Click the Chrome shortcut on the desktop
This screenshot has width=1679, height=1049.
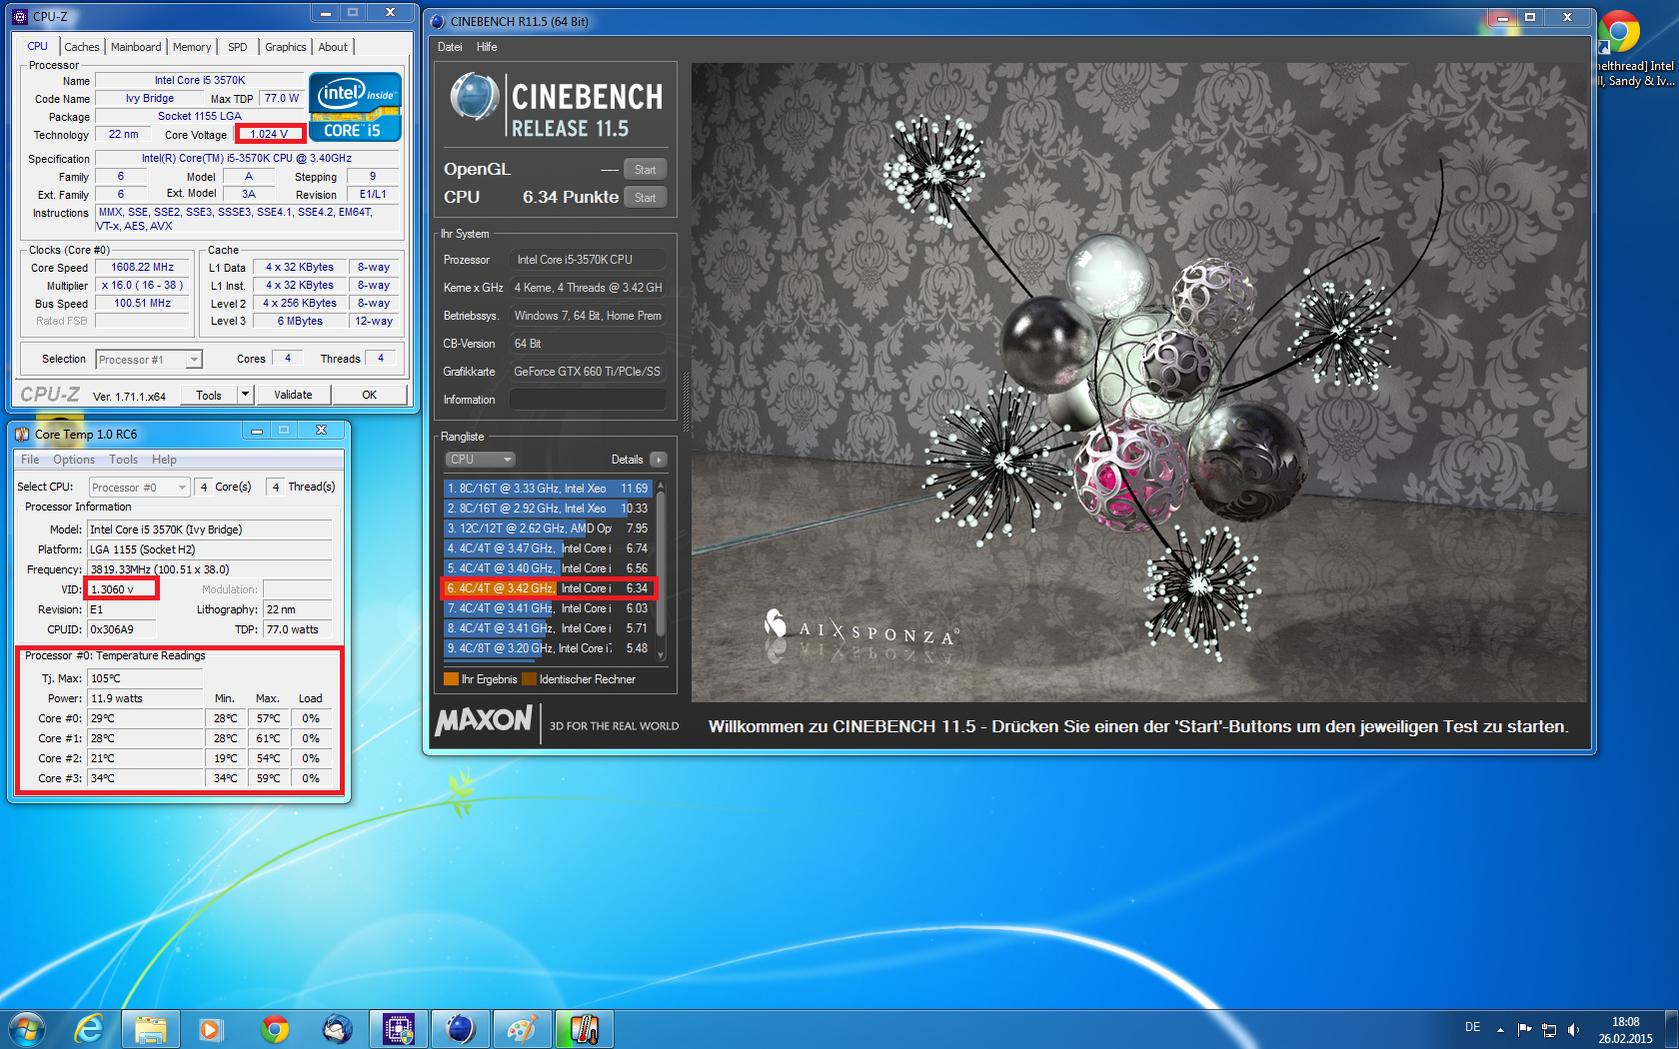tap(1619, 33)
